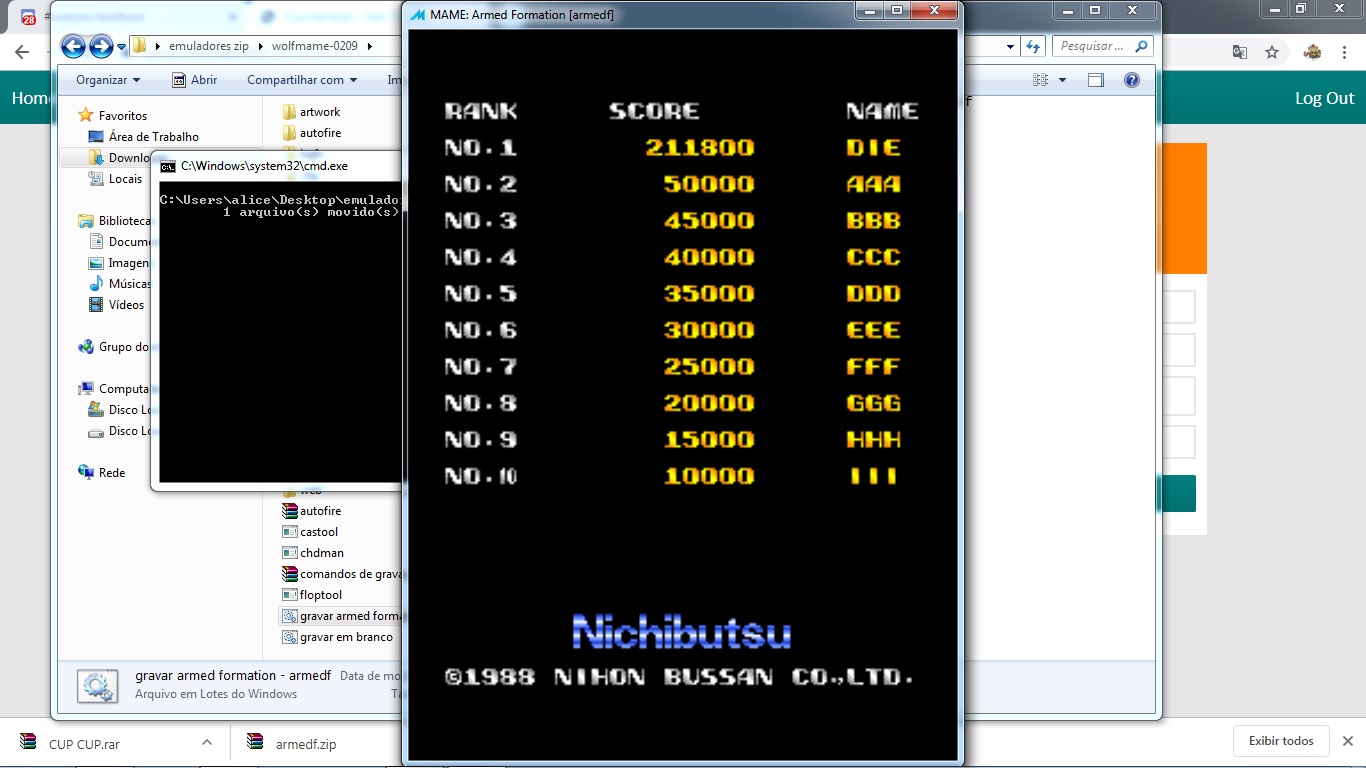Click the batch file icon in details pane

97,685
